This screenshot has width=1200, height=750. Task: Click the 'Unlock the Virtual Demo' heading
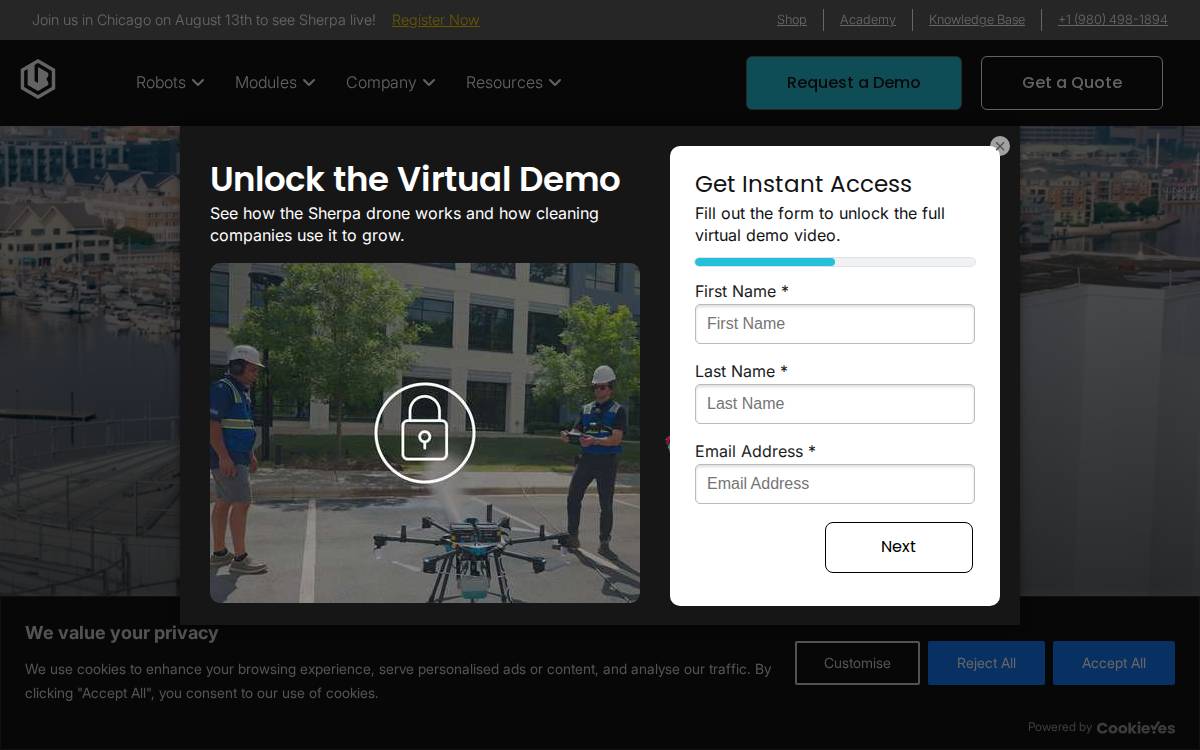click(415, 179)
